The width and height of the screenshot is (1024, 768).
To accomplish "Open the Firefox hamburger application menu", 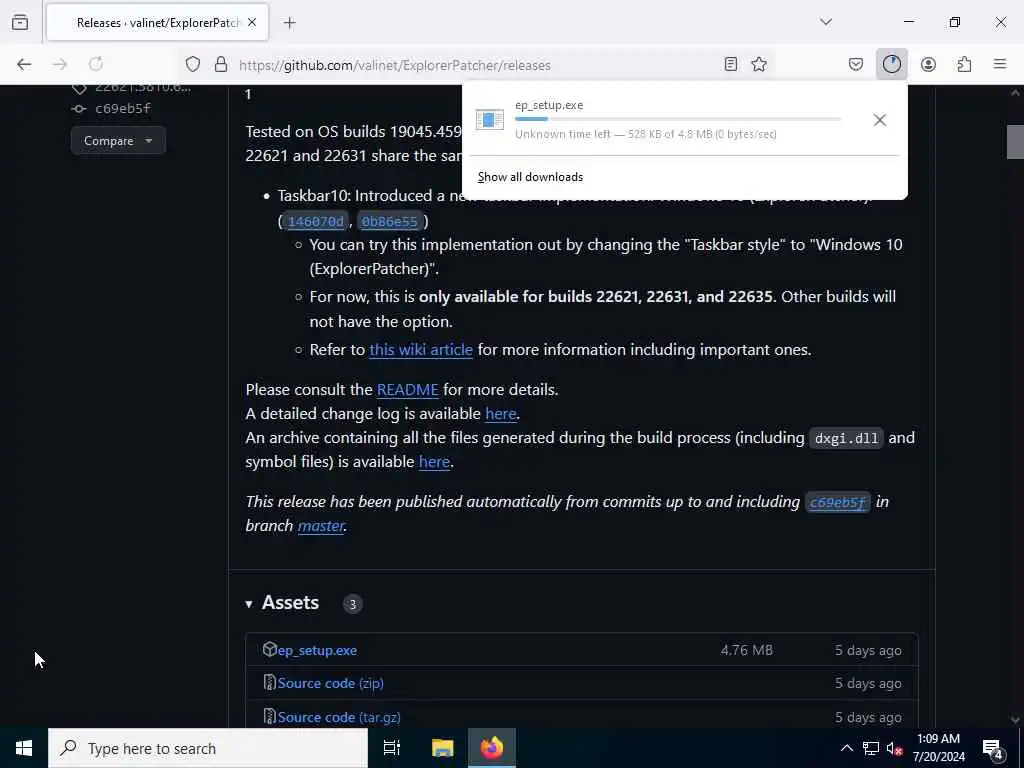I will pyautogui.click(x=1000, y=64).
